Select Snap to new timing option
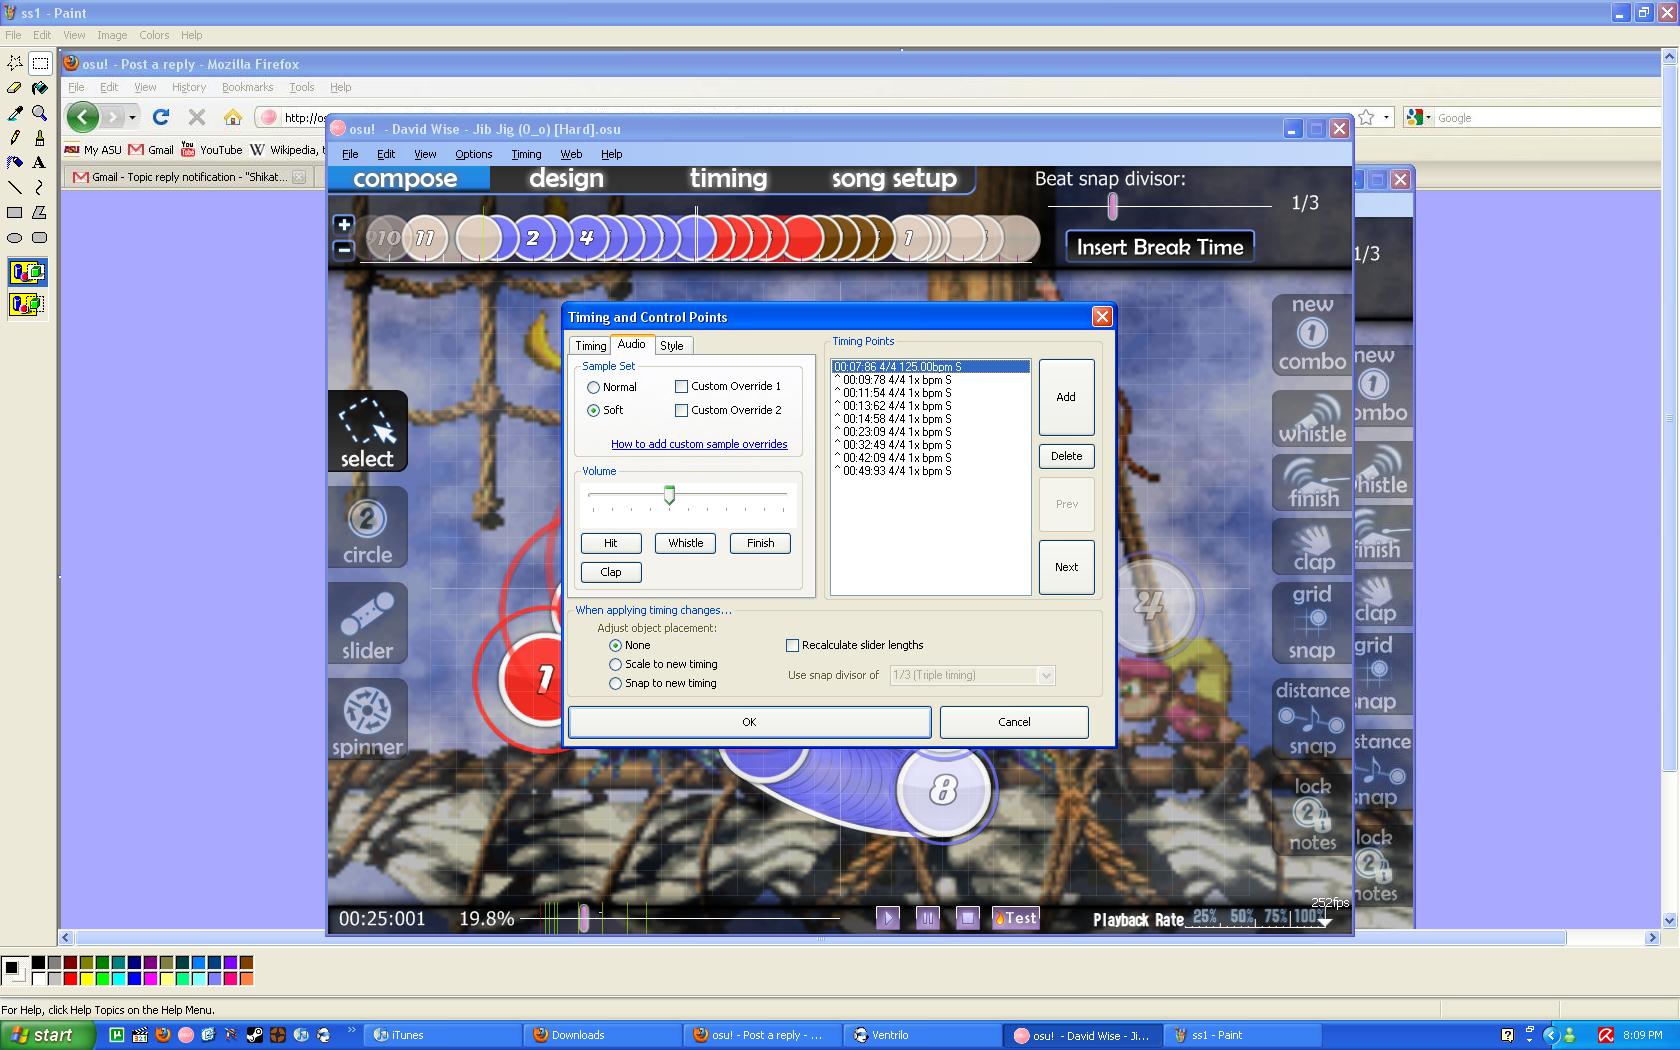Screen dimensions: 1680x1050 tap(615, 683)
